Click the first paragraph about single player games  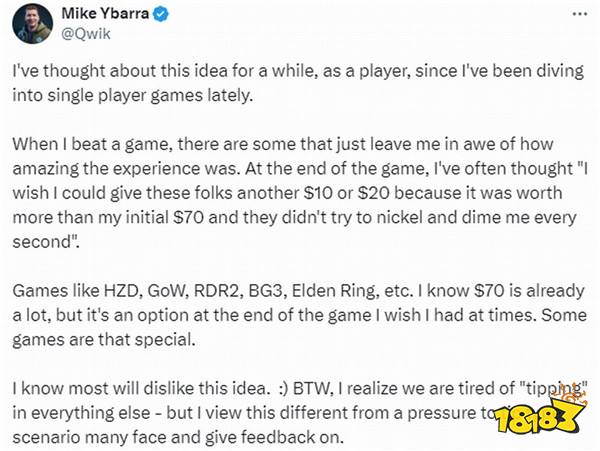[x=298, y=83]
